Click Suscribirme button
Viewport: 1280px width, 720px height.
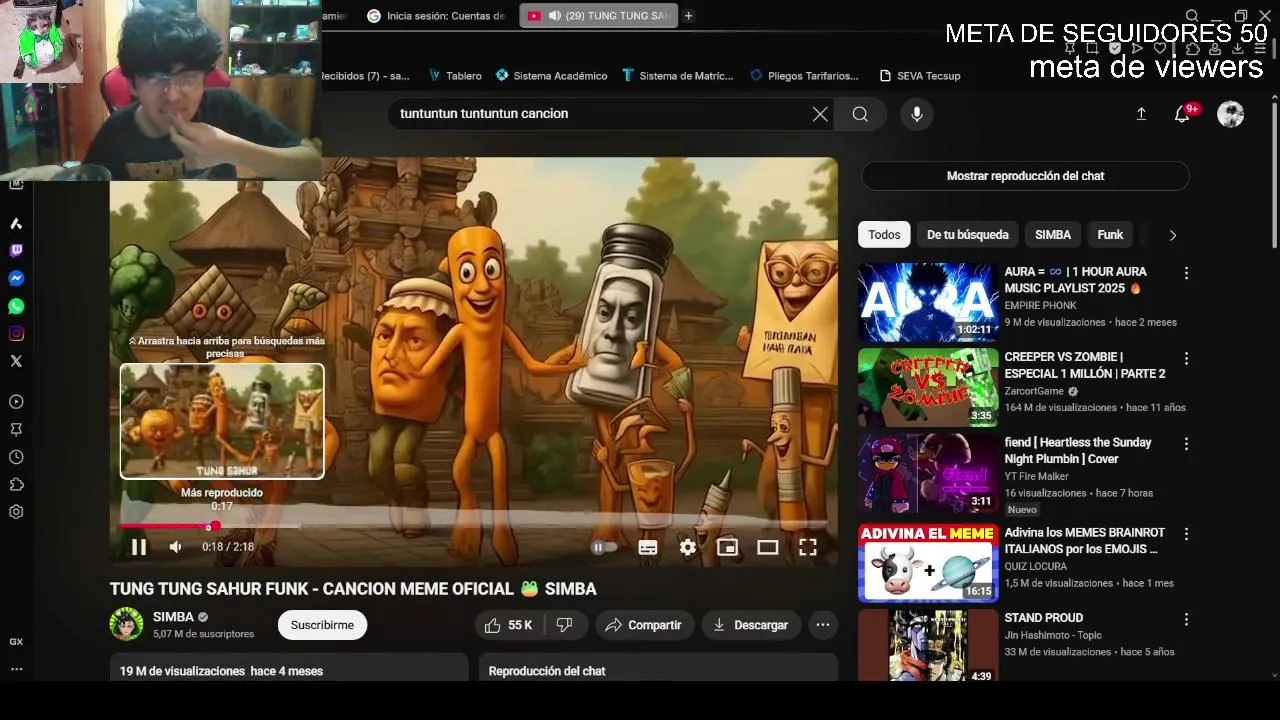pos(322,625)
